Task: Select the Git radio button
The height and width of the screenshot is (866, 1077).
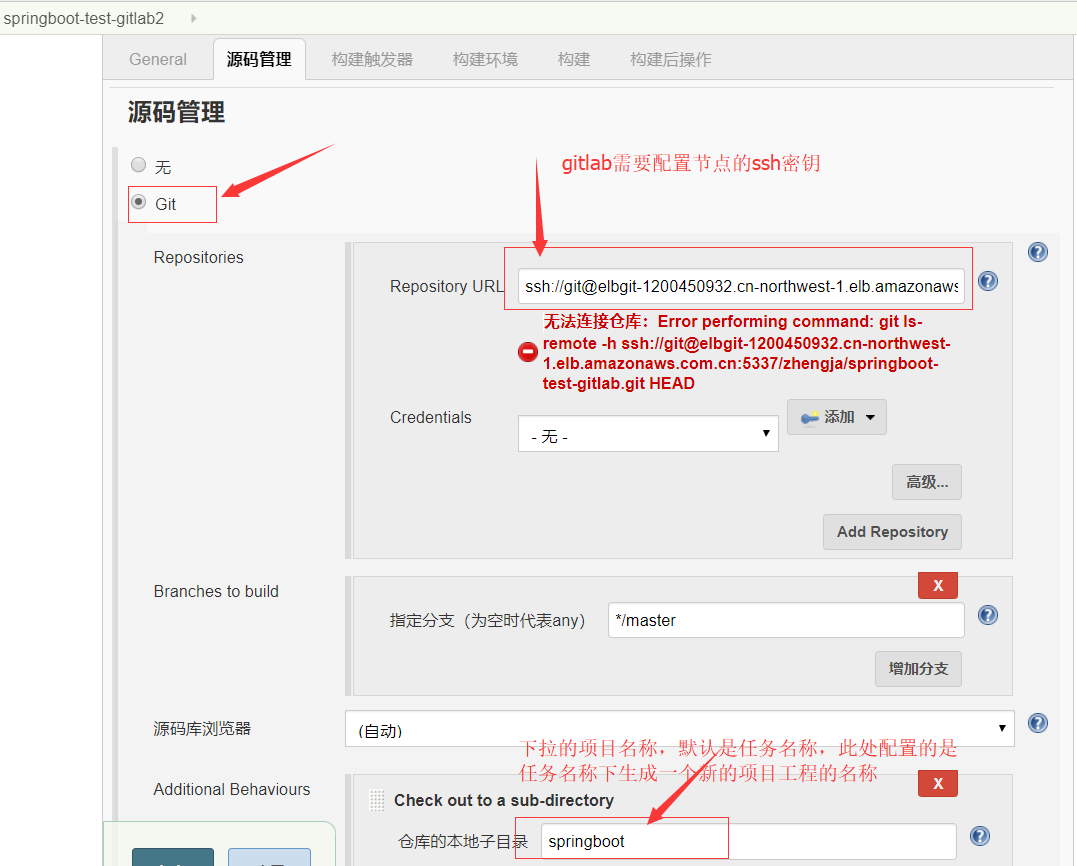Action: click(139, 202)
